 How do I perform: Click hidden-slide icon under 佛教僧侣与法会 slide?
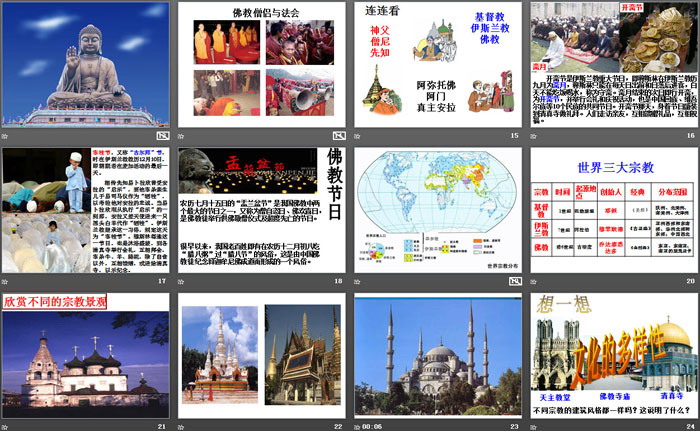pyautogui.click(x=338, y=135)
